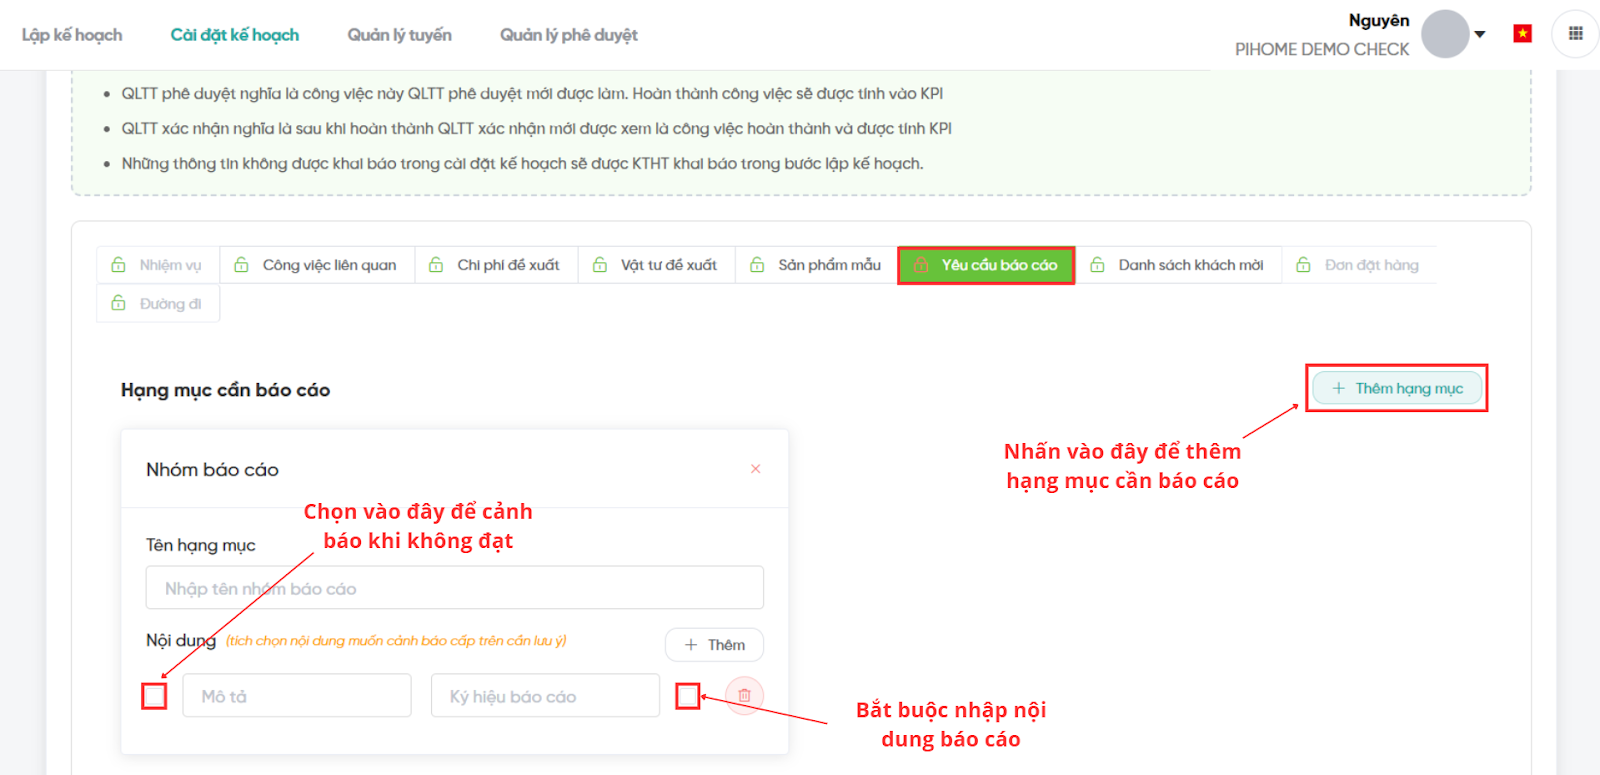Tick the required checkbox beside Ký hiệu báo cáo
Image resolution: width=1600 pixels, height=775 pixels.
pyautogui.click(x=688, y=696)
